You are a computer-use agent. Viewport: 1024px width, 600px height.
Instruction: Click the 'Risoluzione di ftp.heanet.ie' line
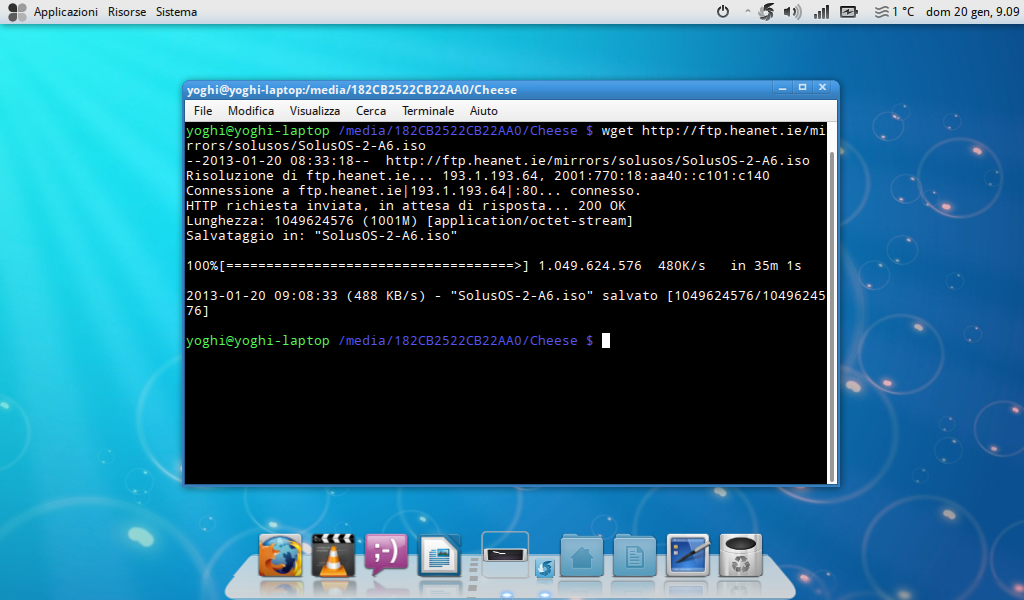477,176
